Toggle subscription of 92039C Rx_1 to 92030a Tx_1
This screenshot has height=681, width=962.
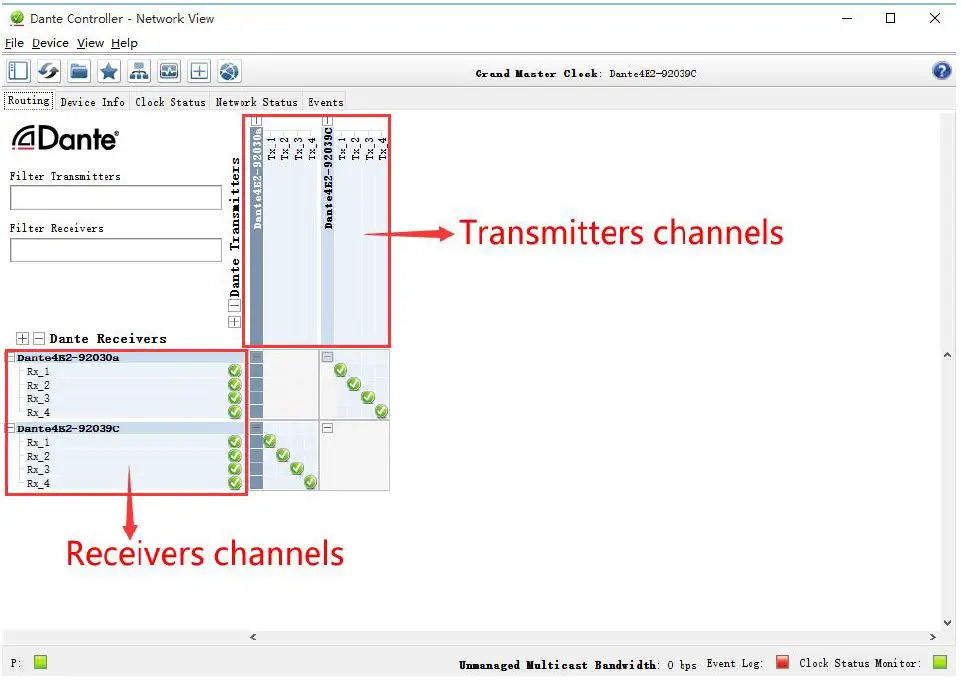point(269,441)
